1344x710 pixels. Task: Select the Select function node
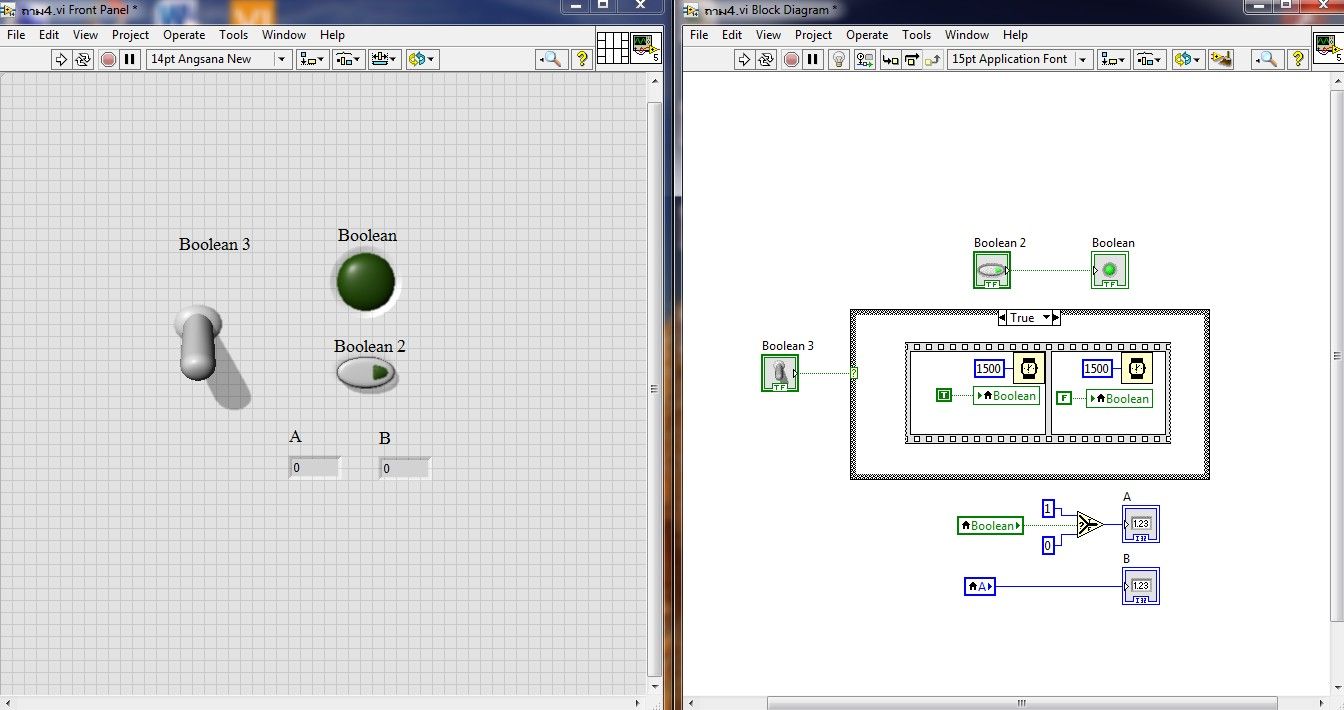[1089, 523]
